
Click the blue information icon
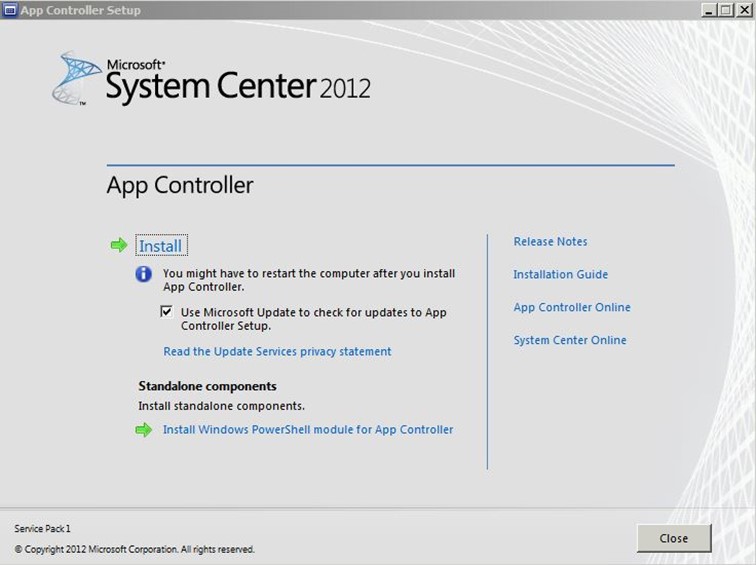pyautogui.click(x=144, y=274)
